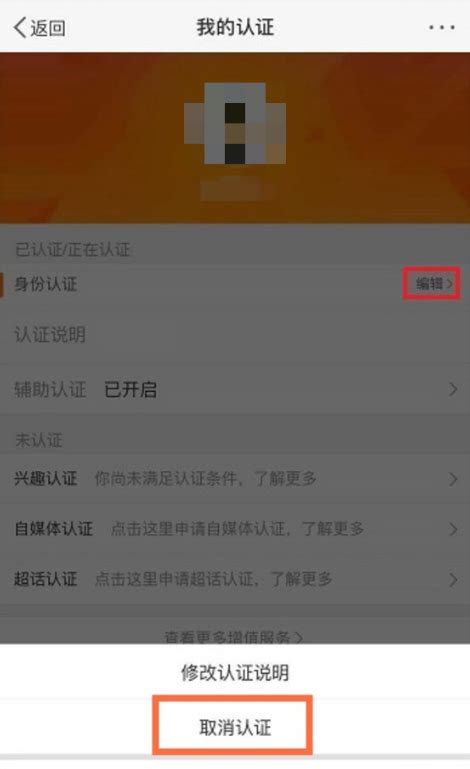Select 修改认证说明 in the bottom sheet
The height and width of the screenshot is (769, 470).
(x=235, y=672)
